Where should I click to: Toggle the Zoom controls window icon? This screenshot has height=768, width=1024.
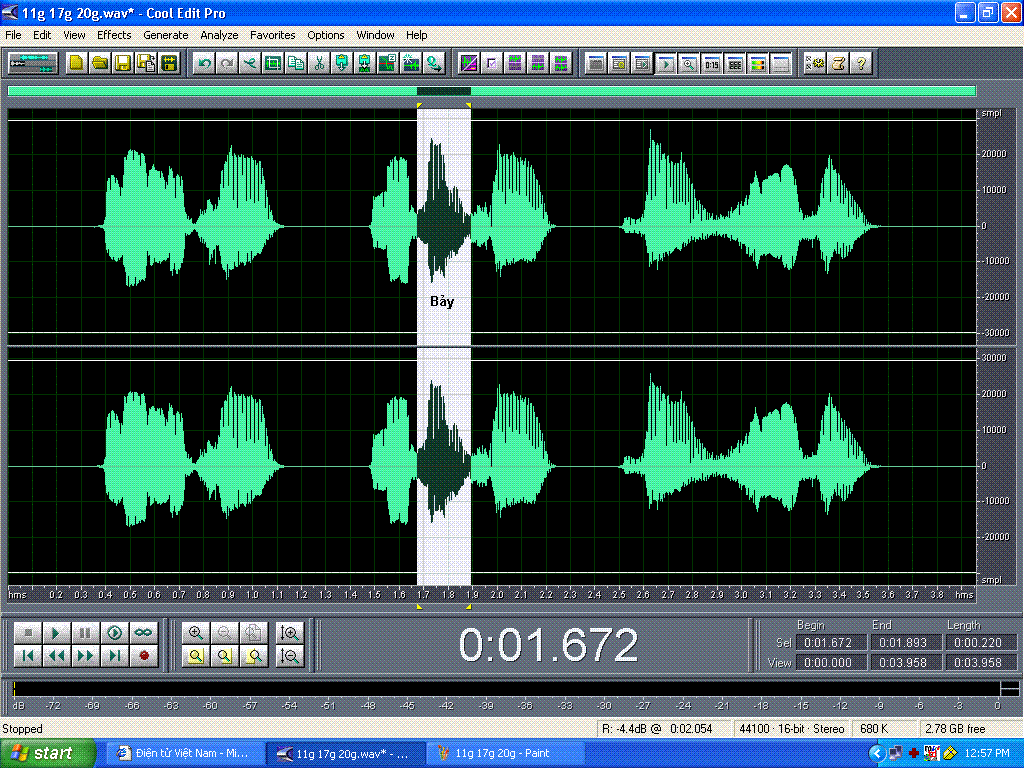[688, 63]
